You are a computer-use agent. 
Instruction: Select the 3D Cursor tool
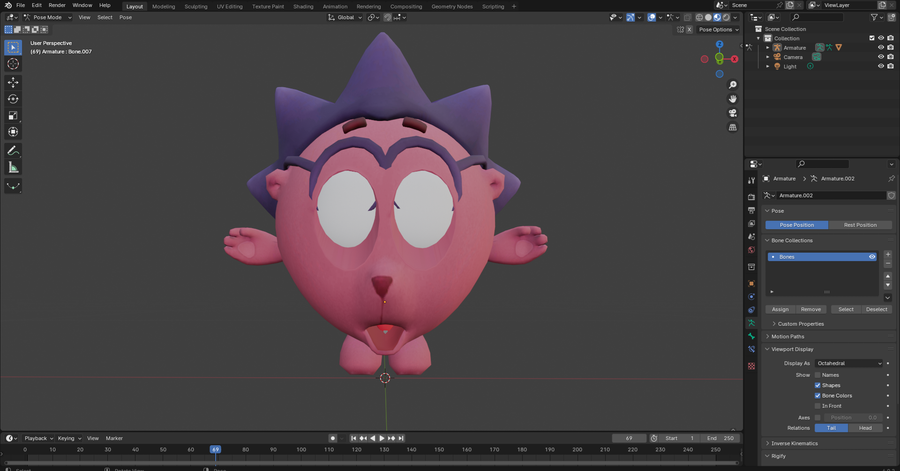13,64
